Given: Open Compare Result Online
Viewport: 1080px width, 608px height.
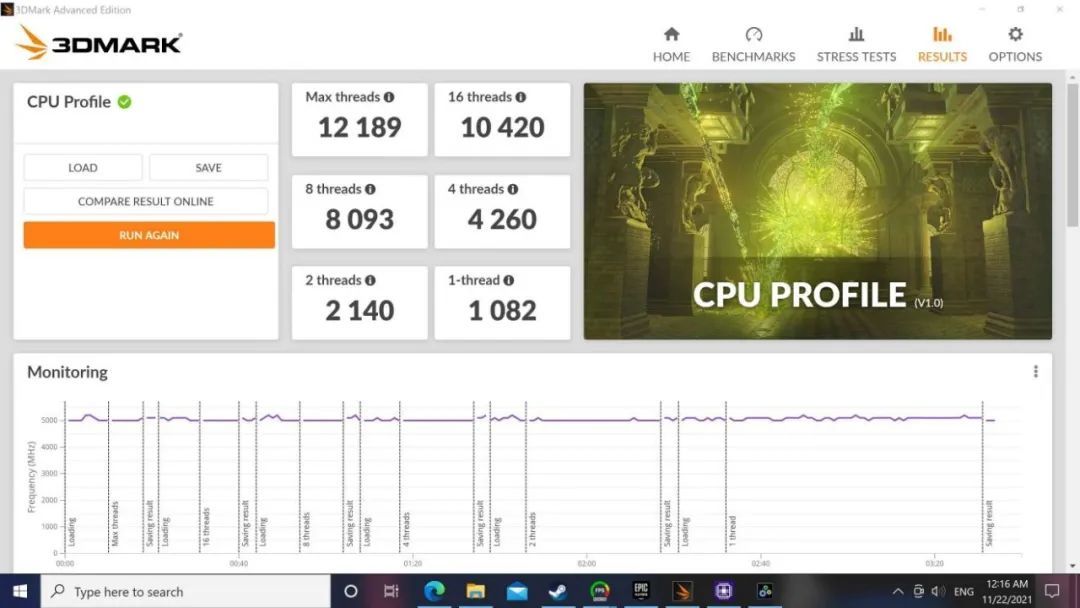Looking at the screenshot, I should pyautogui.click(x=146, y=201).
